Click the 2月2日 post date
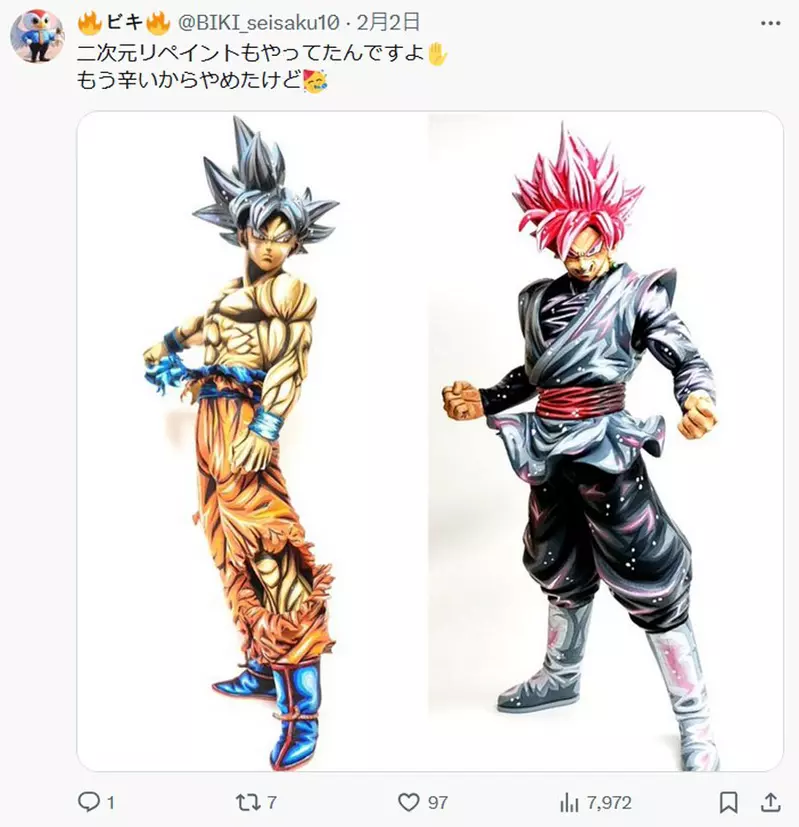Screen dimensions: 799x827 pos(388,23)
